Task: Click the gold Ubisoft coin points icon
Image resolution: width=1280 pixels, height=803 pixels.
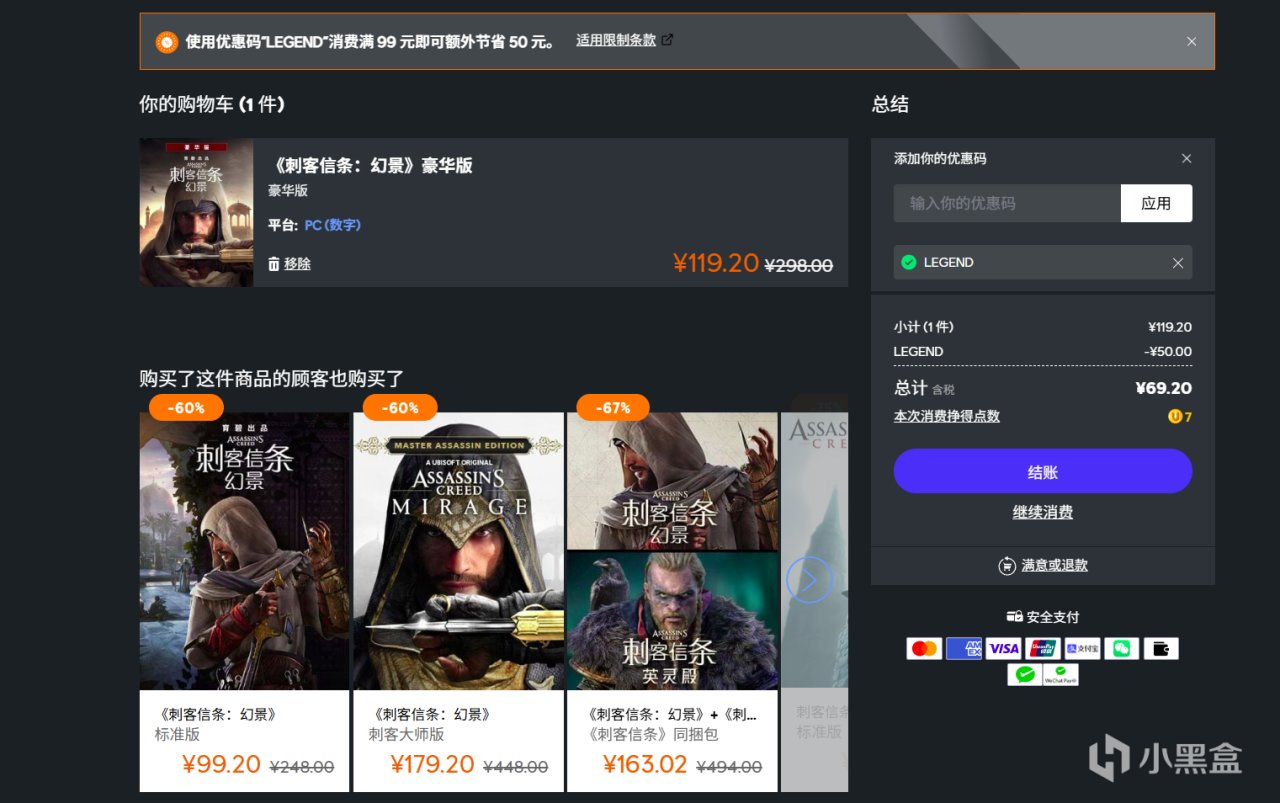Action: click(1174, 417)
